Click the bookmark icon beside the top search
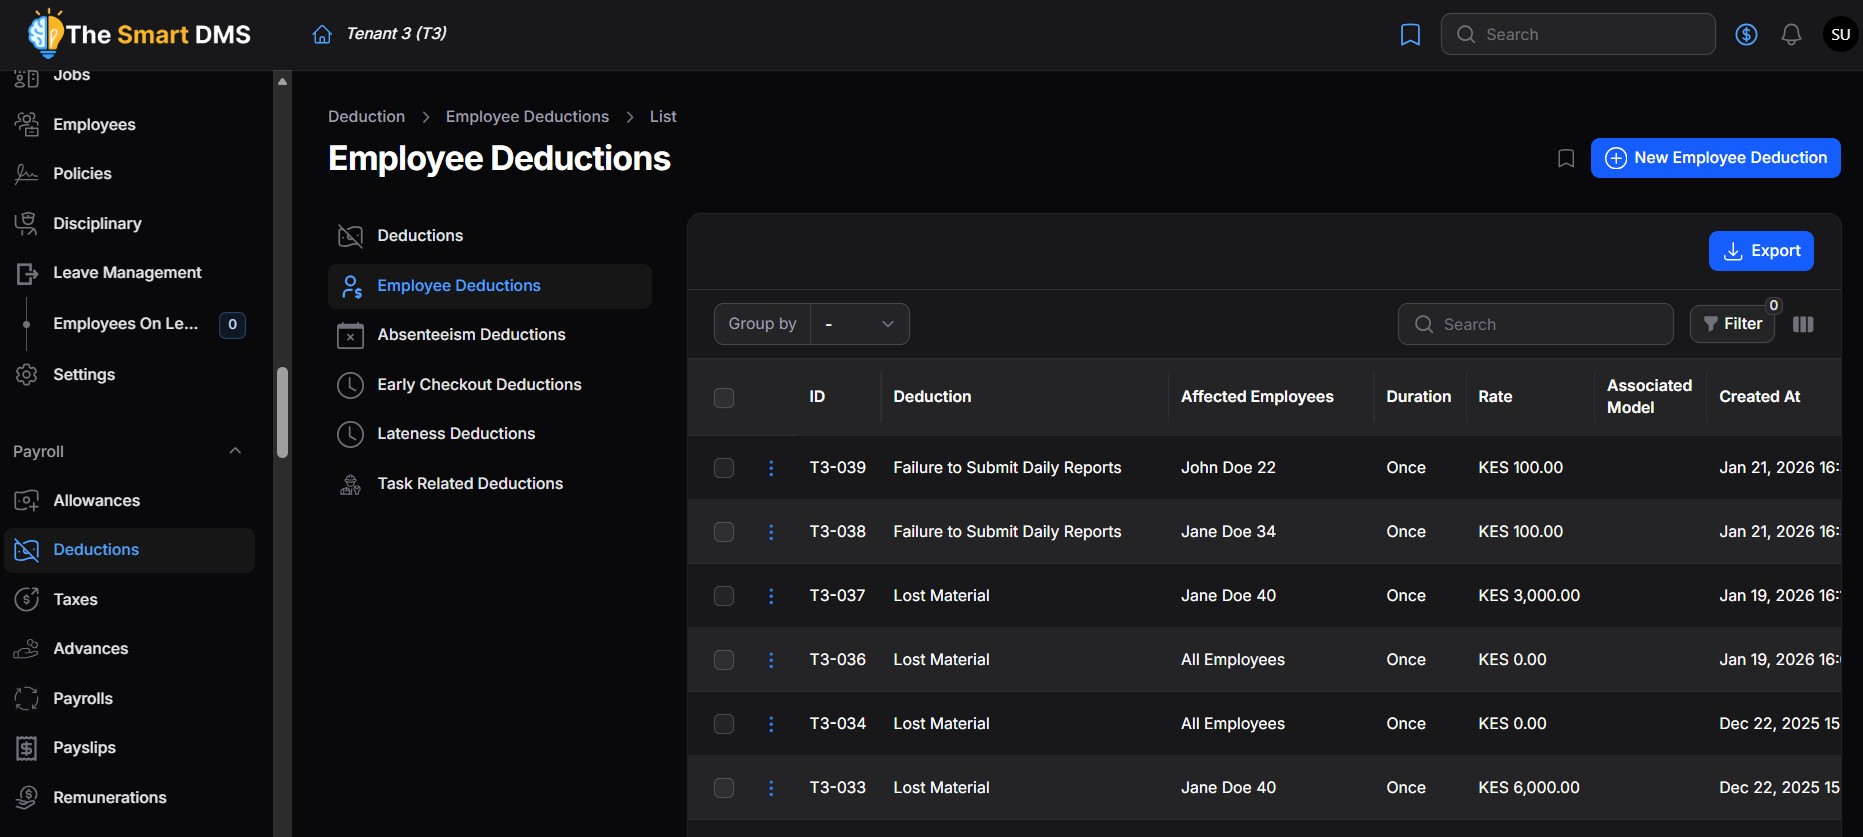Image resolution: width=1863 pixels, height=837 pixels. pyautogui.click(x=1410, y=35)
